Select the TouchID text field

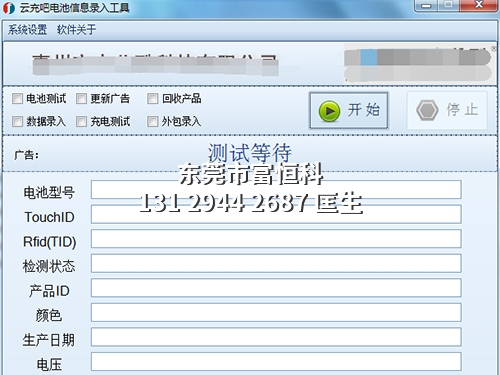coord(276,214)
